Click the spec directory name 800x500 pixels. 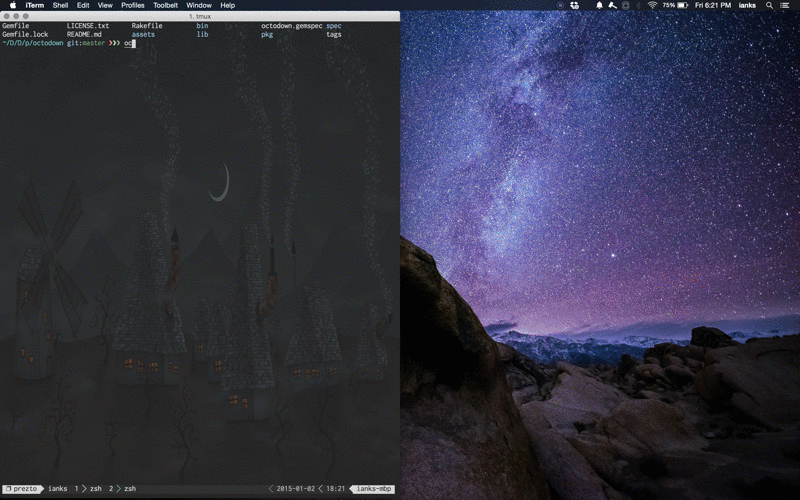pyautogui.click(x=334, y=26)
